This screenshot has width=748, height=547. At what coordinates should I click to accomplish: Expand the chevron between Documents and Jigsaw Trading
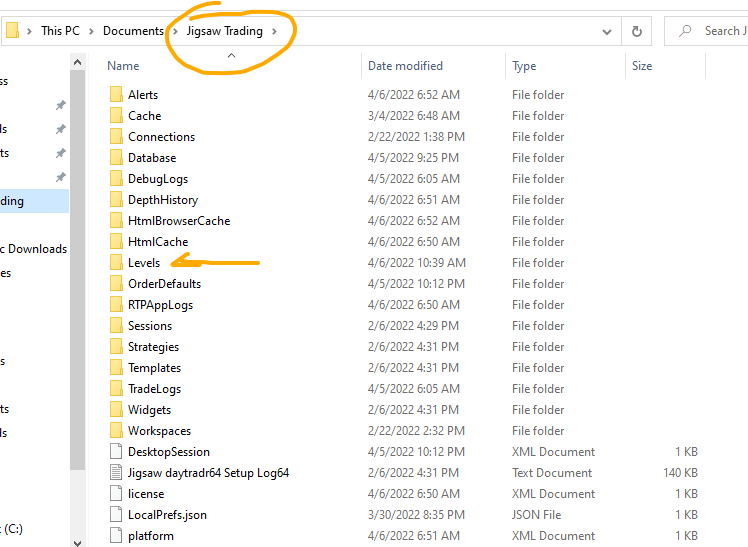click(x=175, y=31)
